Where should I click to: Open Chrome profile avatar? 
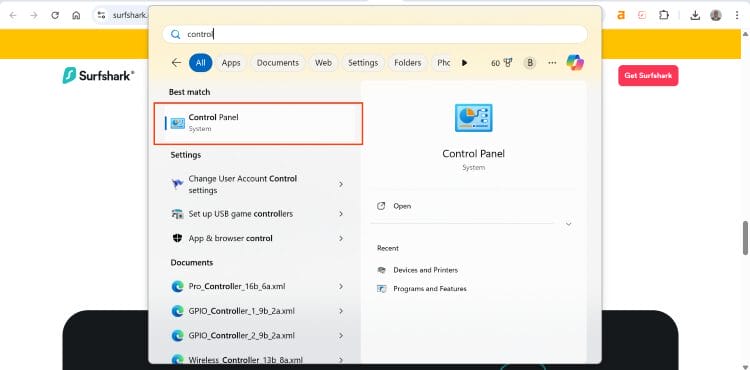716,15
